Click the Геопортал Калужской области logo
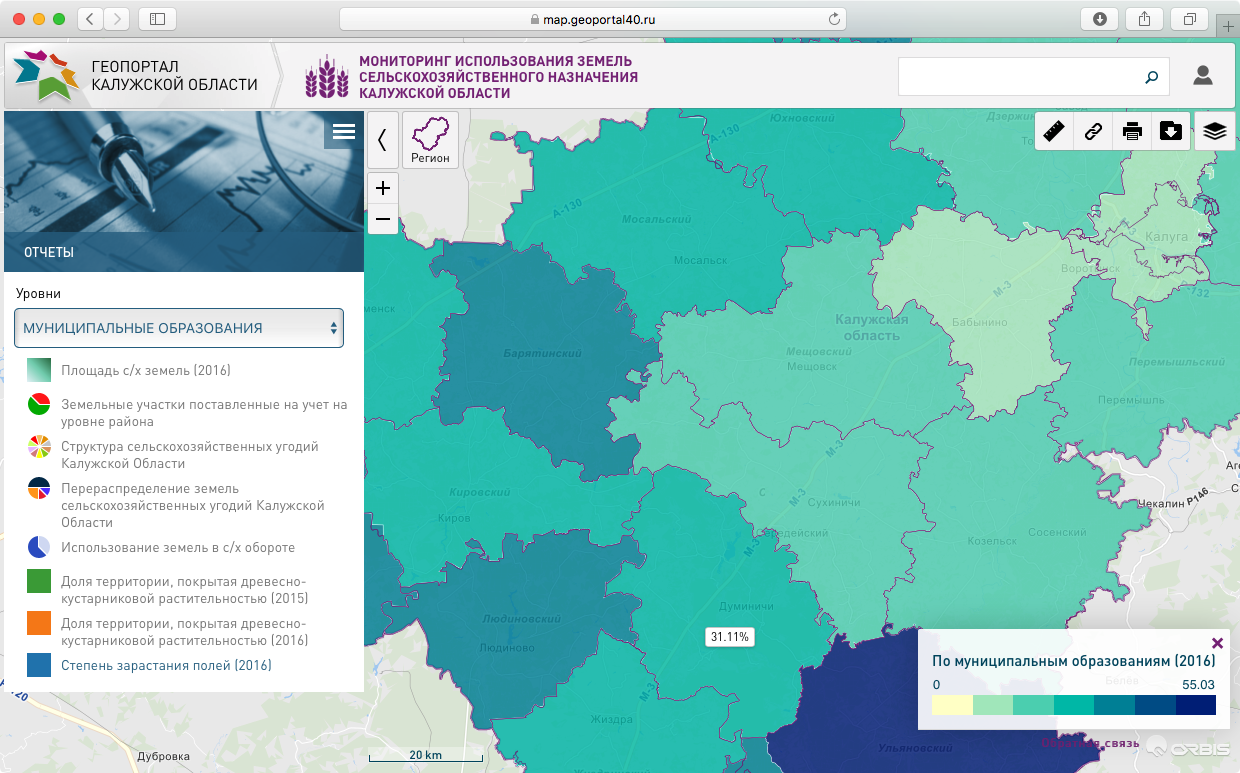This screenshot has height=773, width=1240. 136,76
